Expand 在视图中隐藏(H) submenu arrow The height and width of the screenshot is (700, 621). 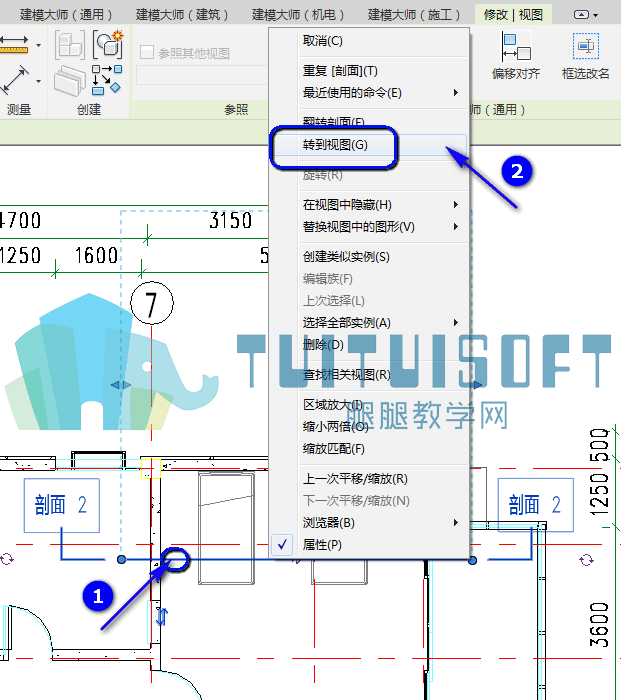pos(455,204)
